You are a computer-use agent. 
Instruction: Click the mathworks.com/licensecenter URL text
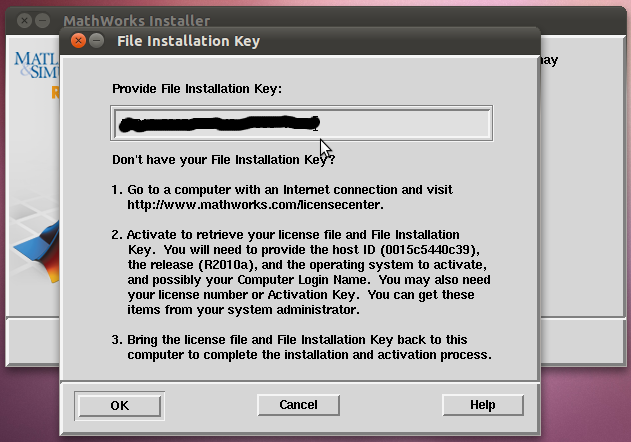coord(255,205)
